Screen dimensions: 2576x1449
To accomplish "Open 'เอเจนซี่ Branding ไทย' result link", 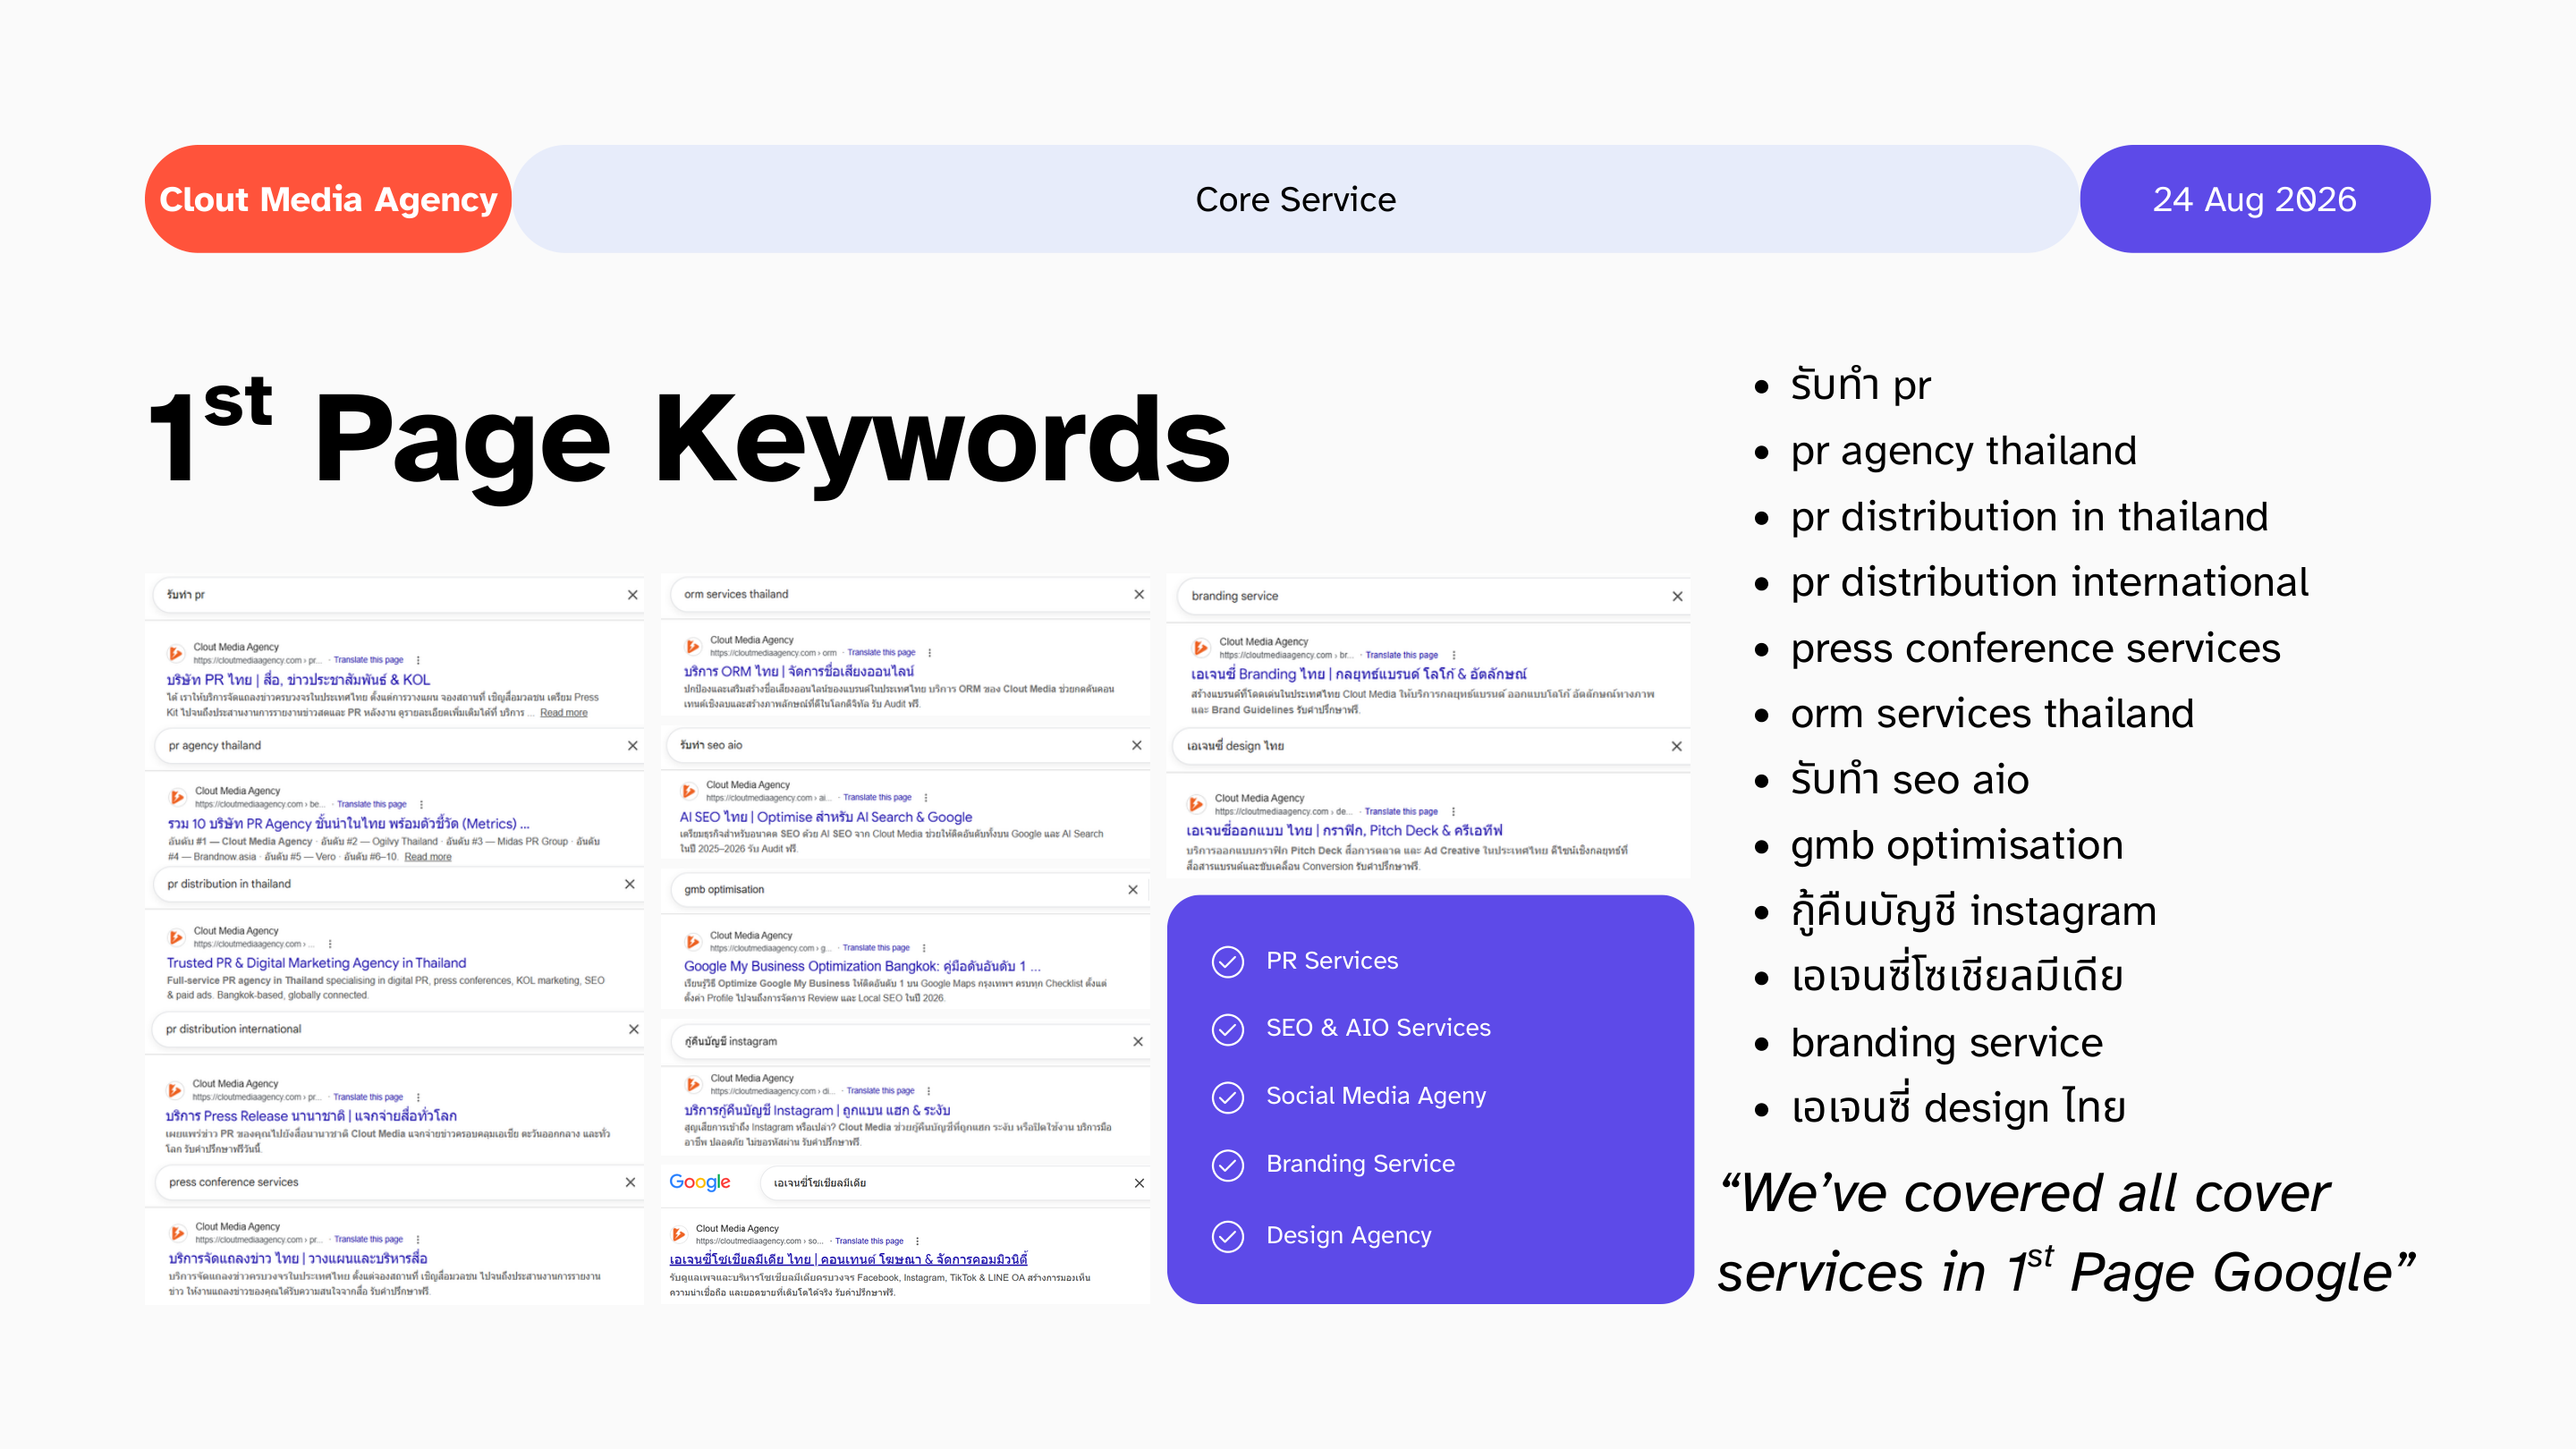I will coord(1359,674).
